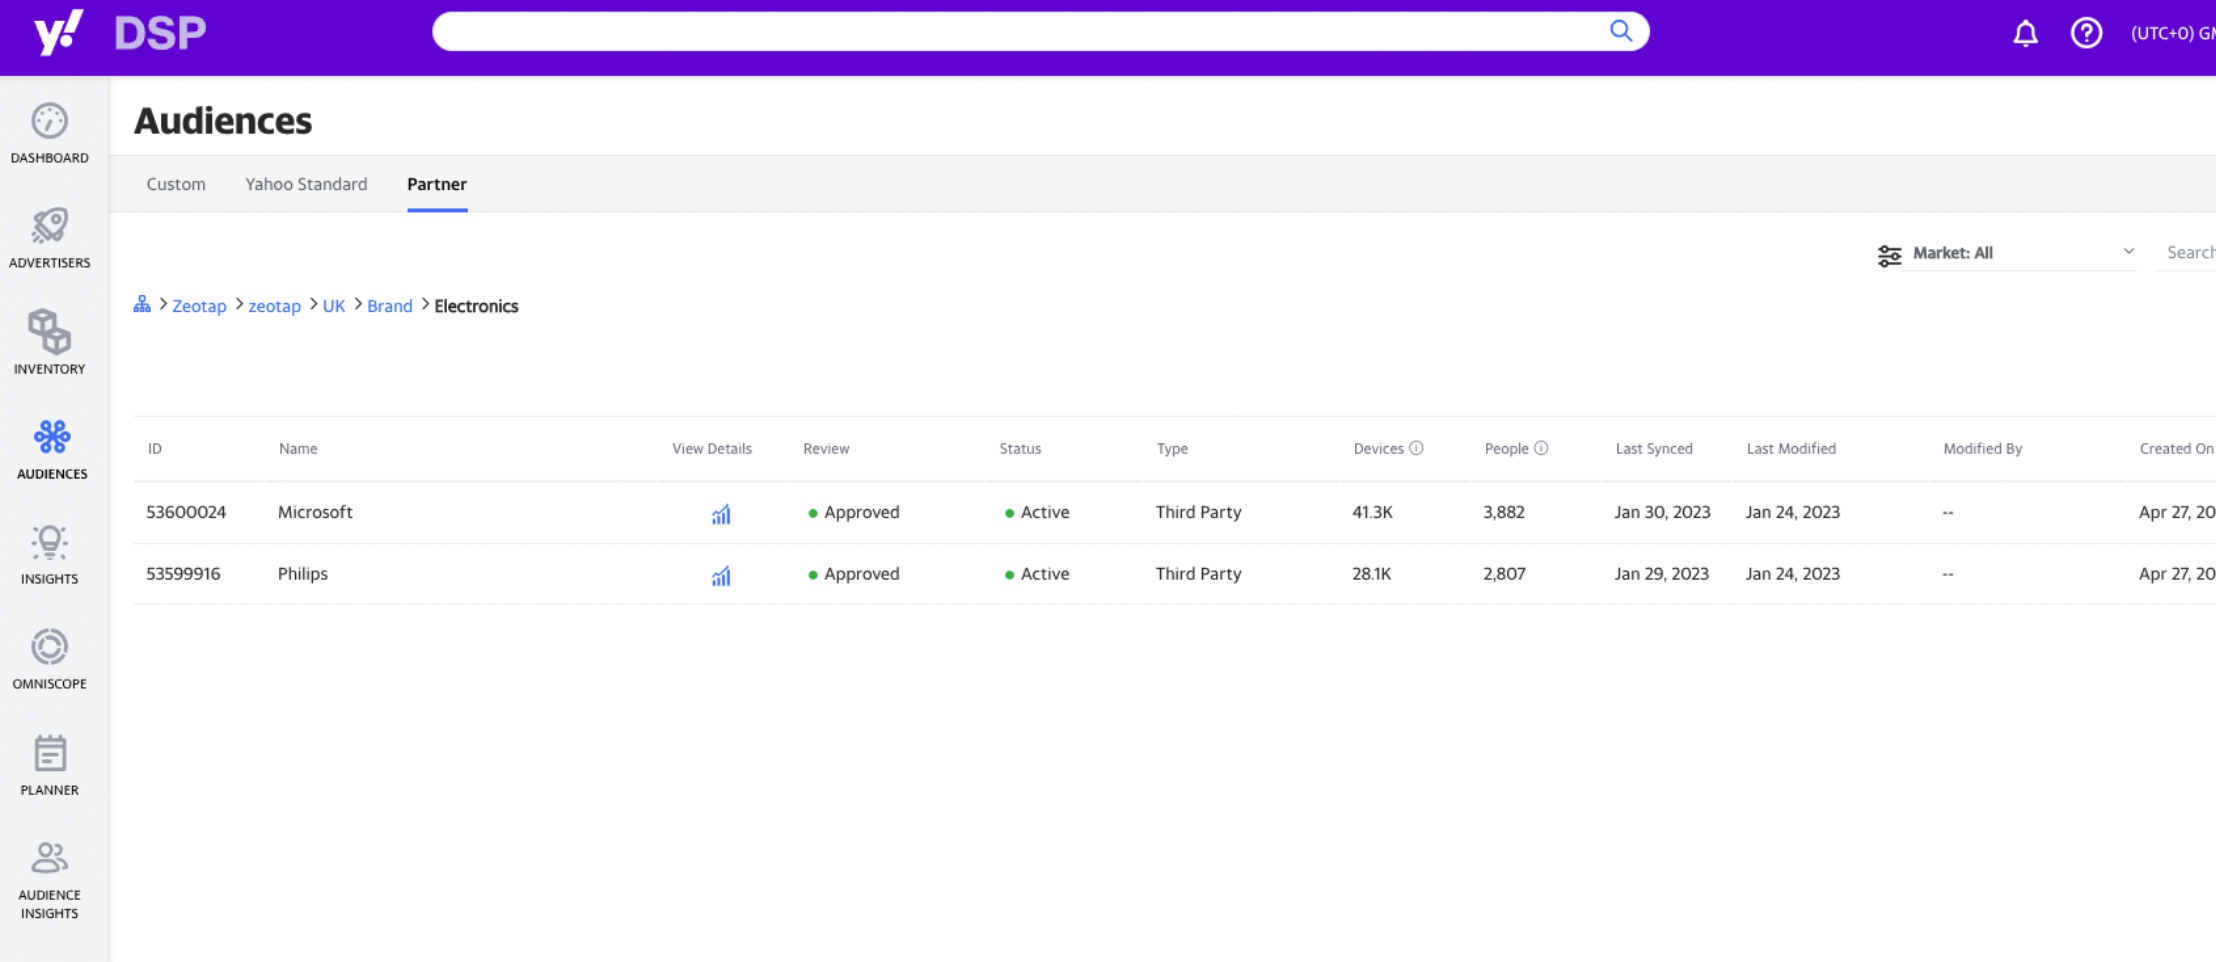
Task: Switch to the Yahoo Standard tab
Action: tap(306, 184)
